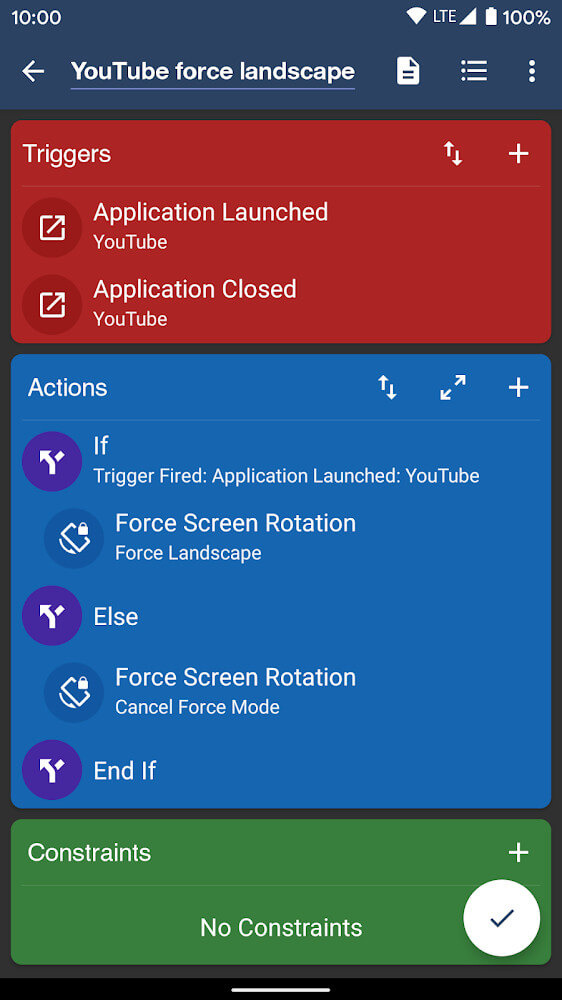
Task: Tap the Wi-Fi status bar icon
Action: pyautogui.click(x=417, y=17)
